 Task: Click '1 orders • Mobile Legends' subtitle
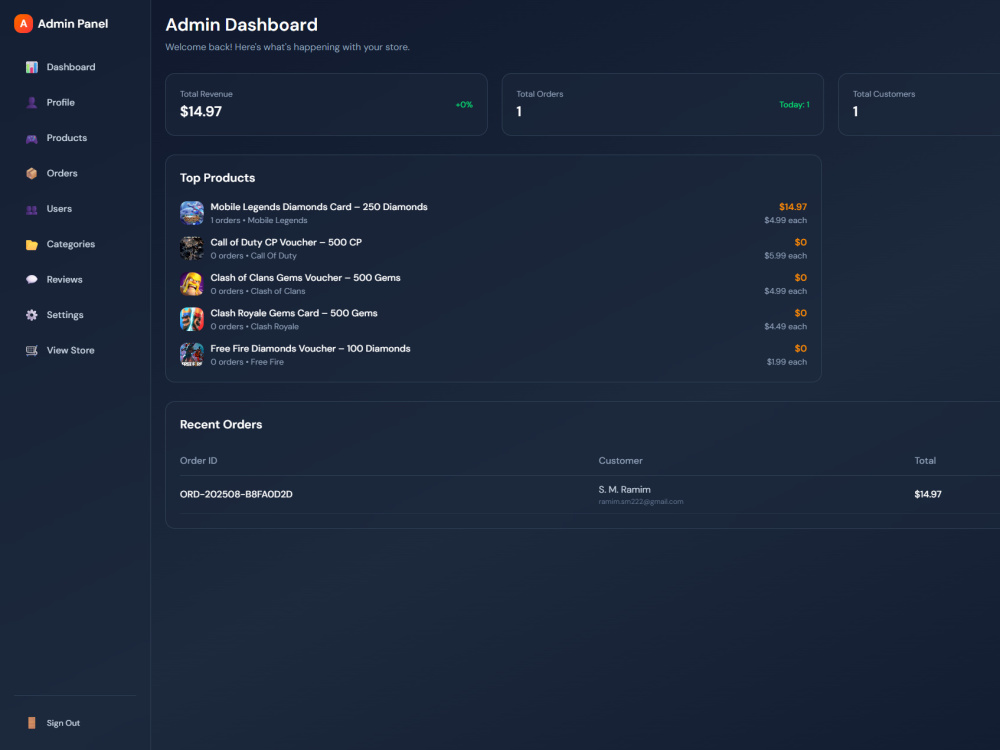pos(259,220)
